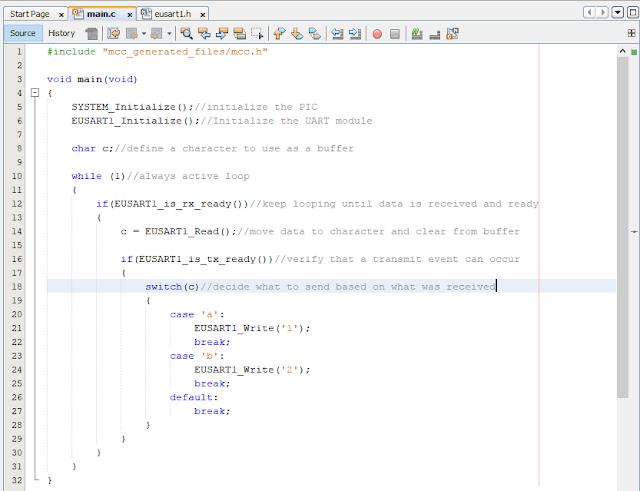The width and height of the screenshot is (640, 491).
Task: Open the eusart1.h tab
Action: (x=173, y=14)
